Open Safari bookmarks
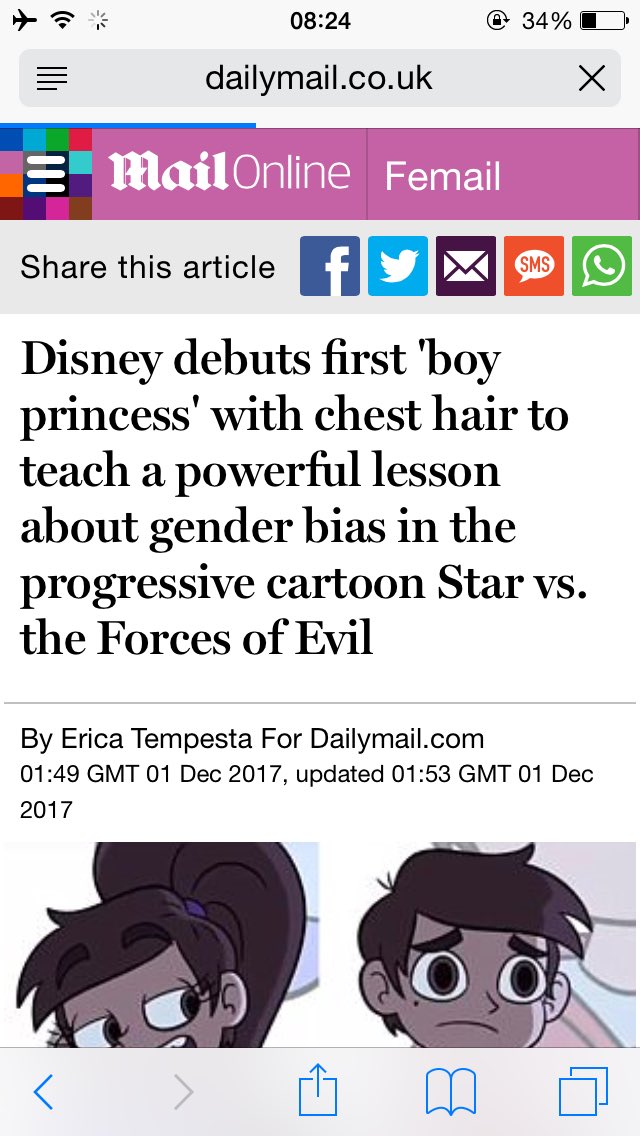Image resolution: width=640 pixels, height=1136 pixels. click(x=450, y=1092)
